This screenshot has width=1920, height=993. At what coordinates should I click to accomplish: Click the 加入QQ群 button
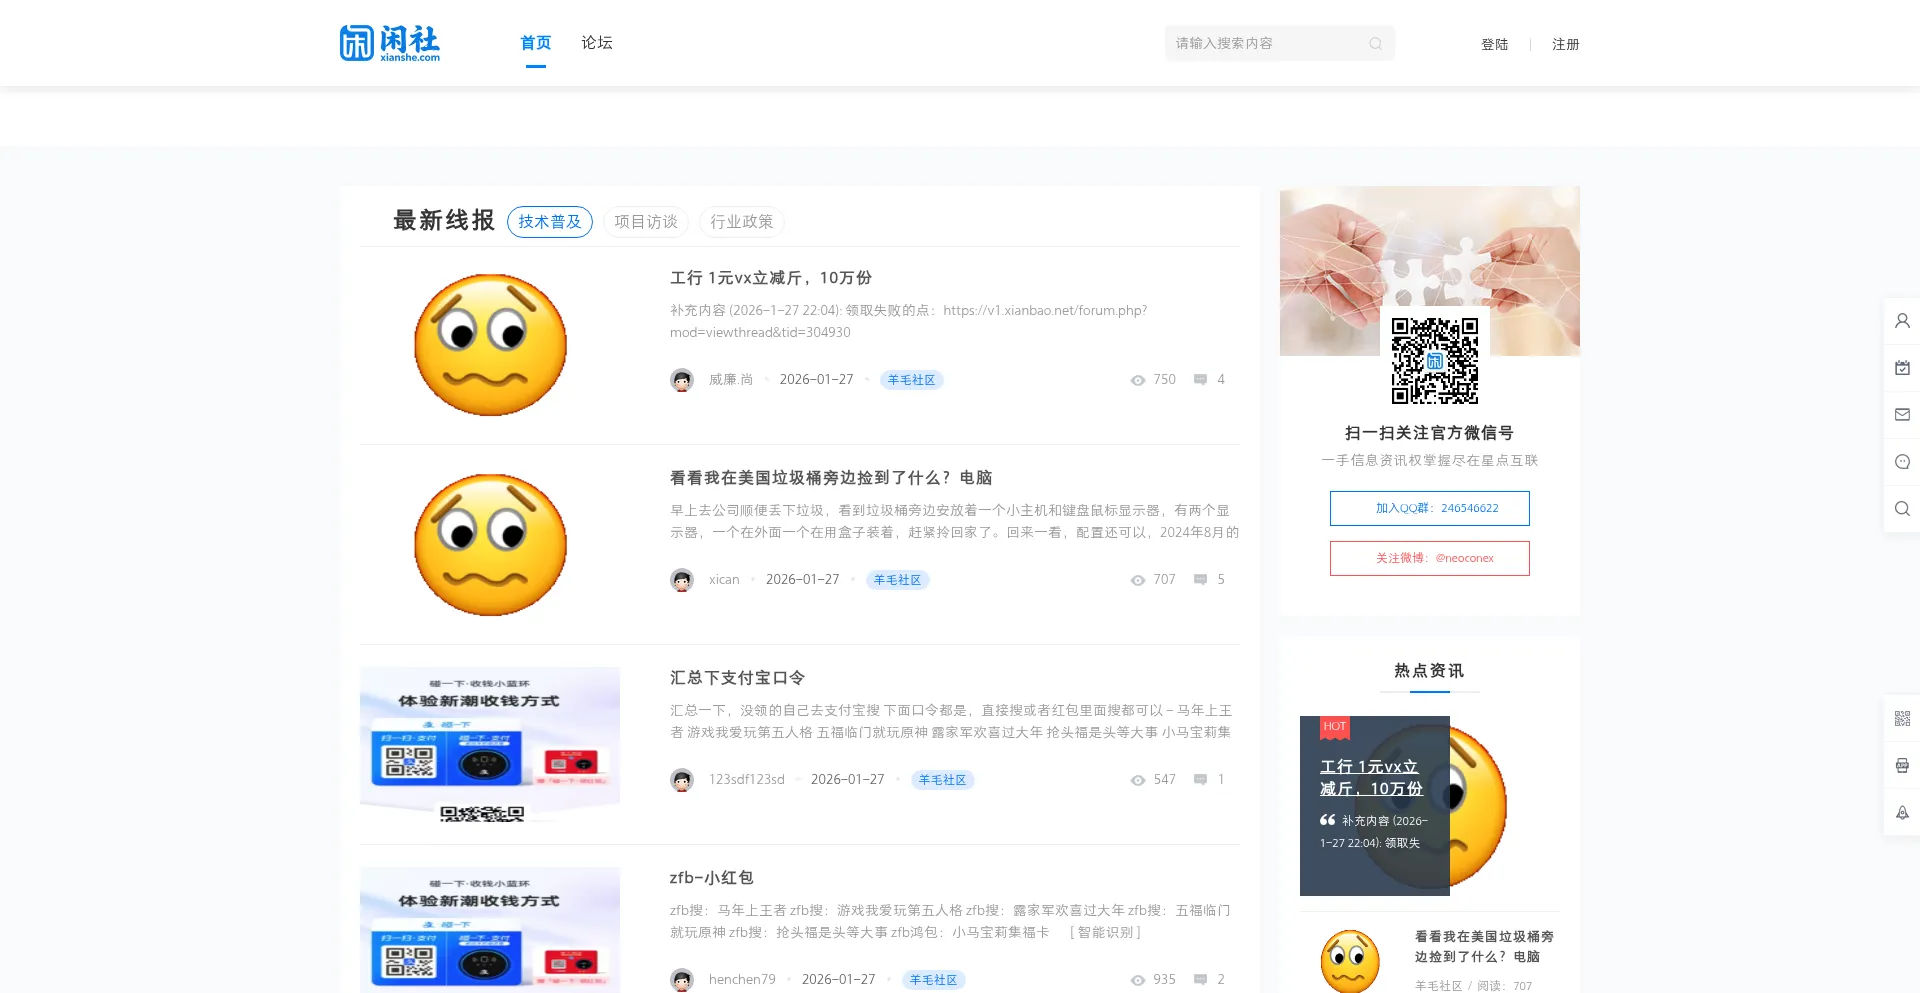click(1430, 508)
